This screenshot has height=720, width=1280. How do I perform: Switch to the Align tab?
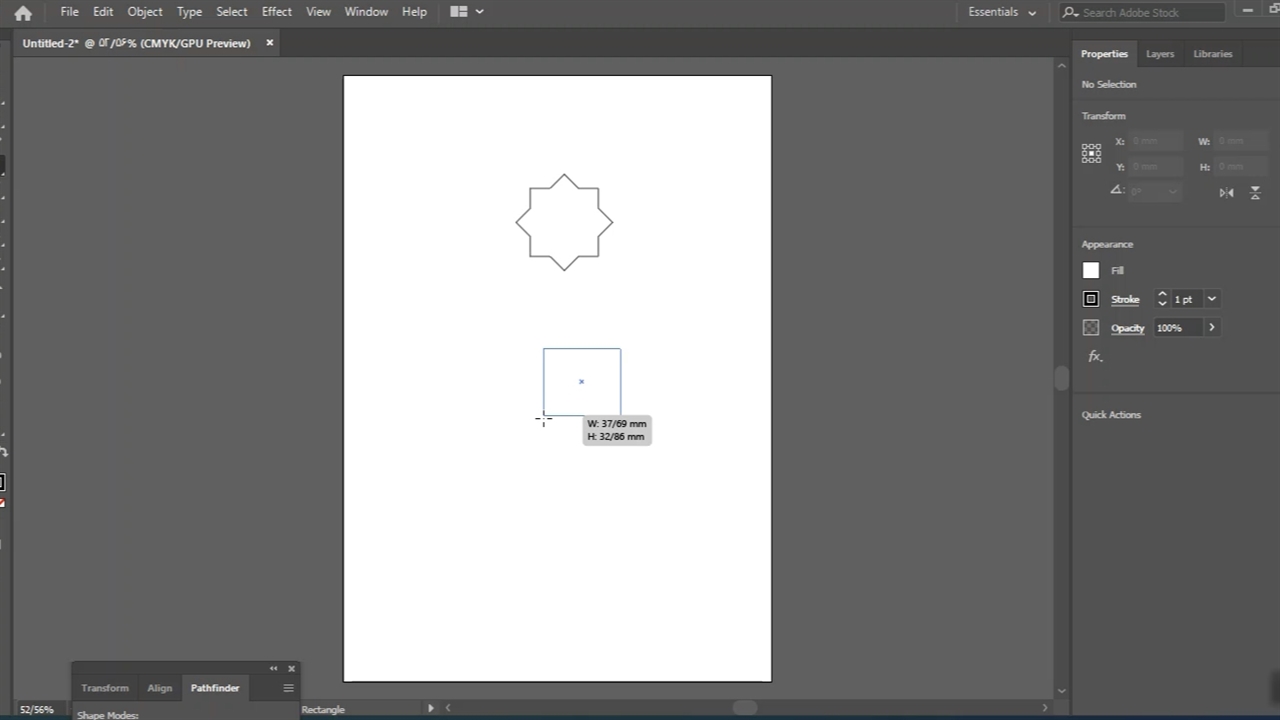[x=160, y=688]
